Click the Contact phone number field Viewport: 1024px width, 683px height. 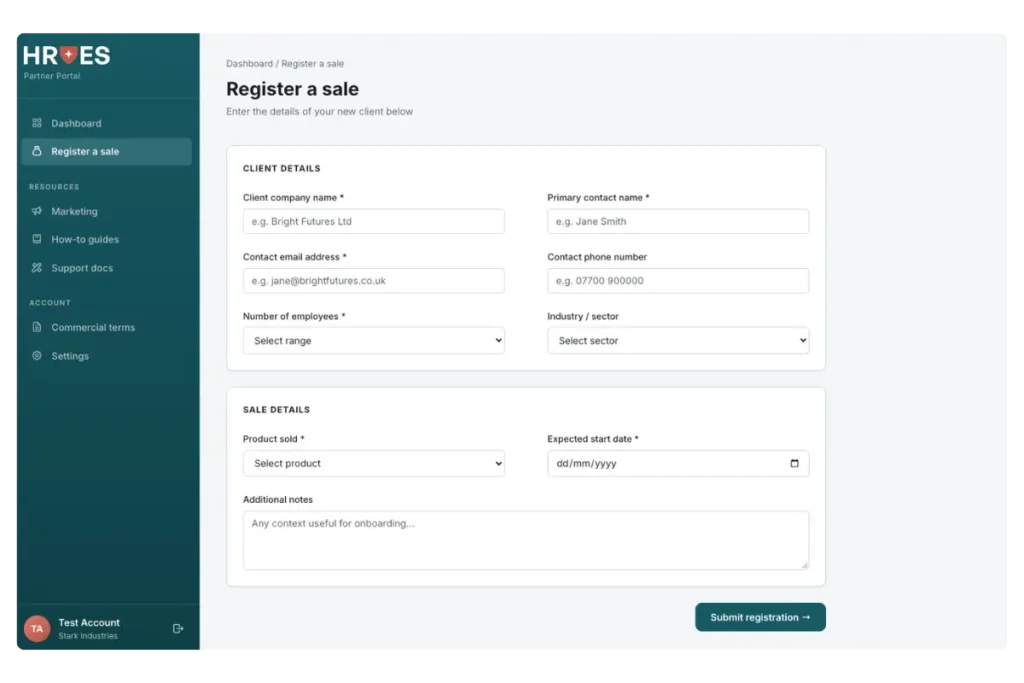click(x=678, y=281)
